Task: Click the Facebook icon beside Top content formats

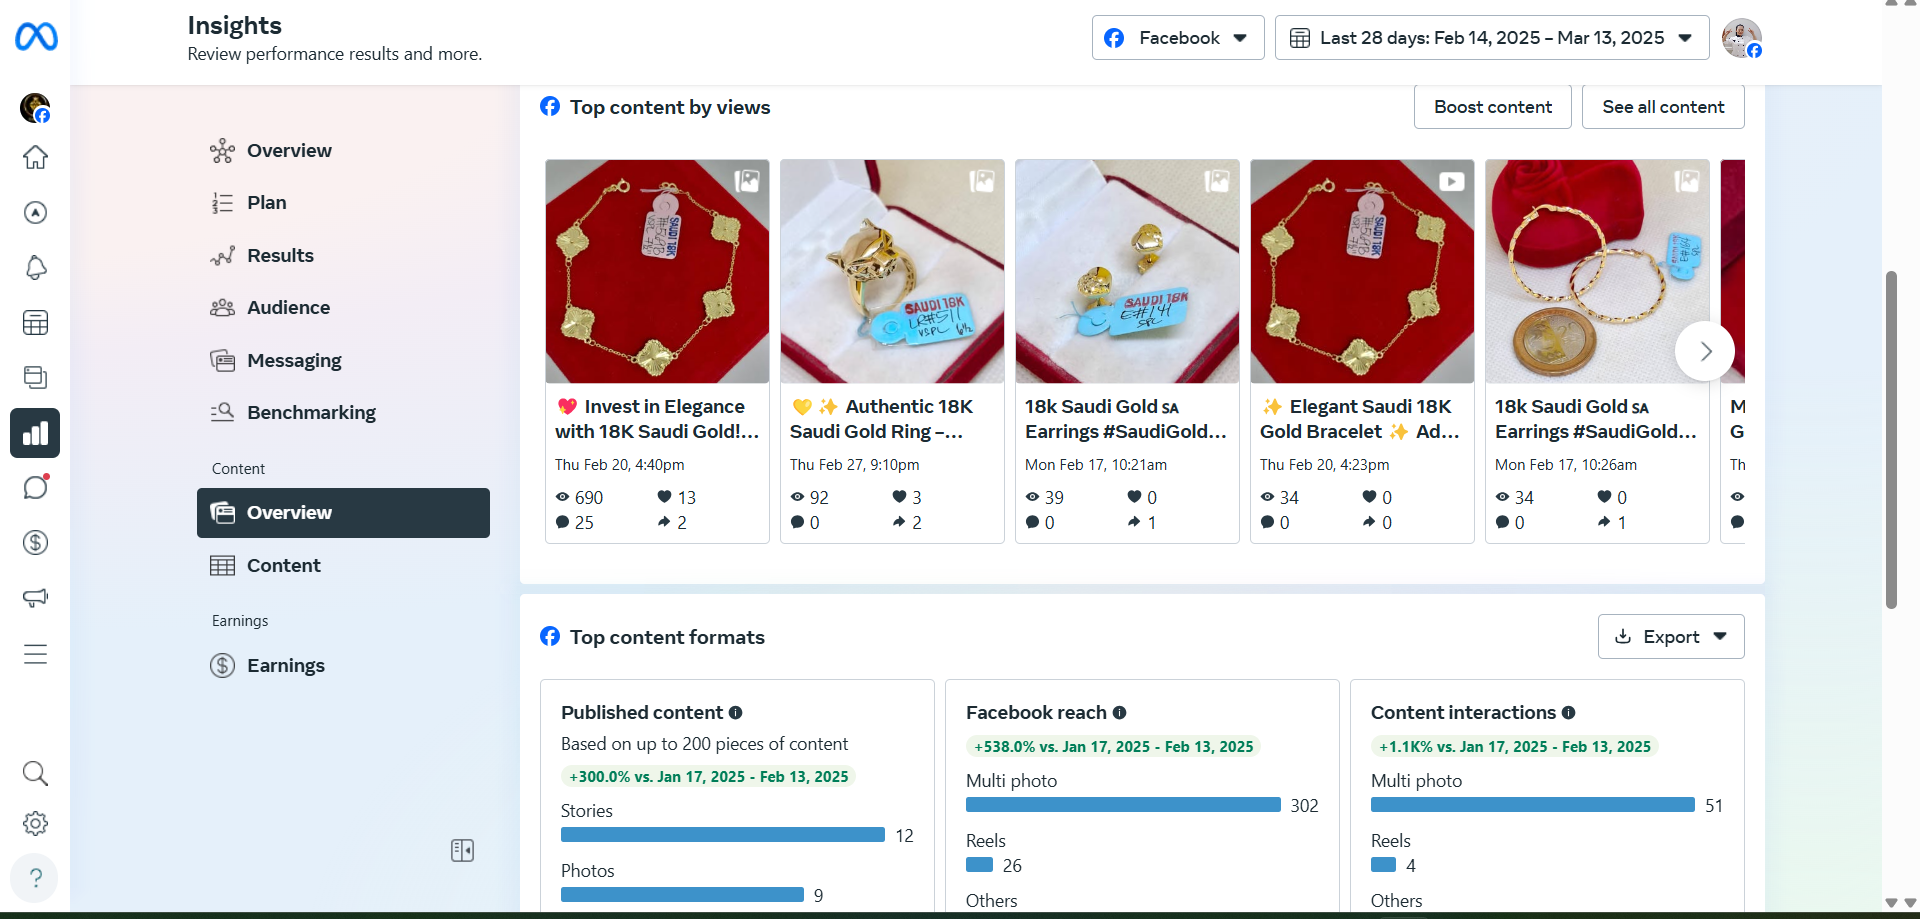Action: click(550, 636)
